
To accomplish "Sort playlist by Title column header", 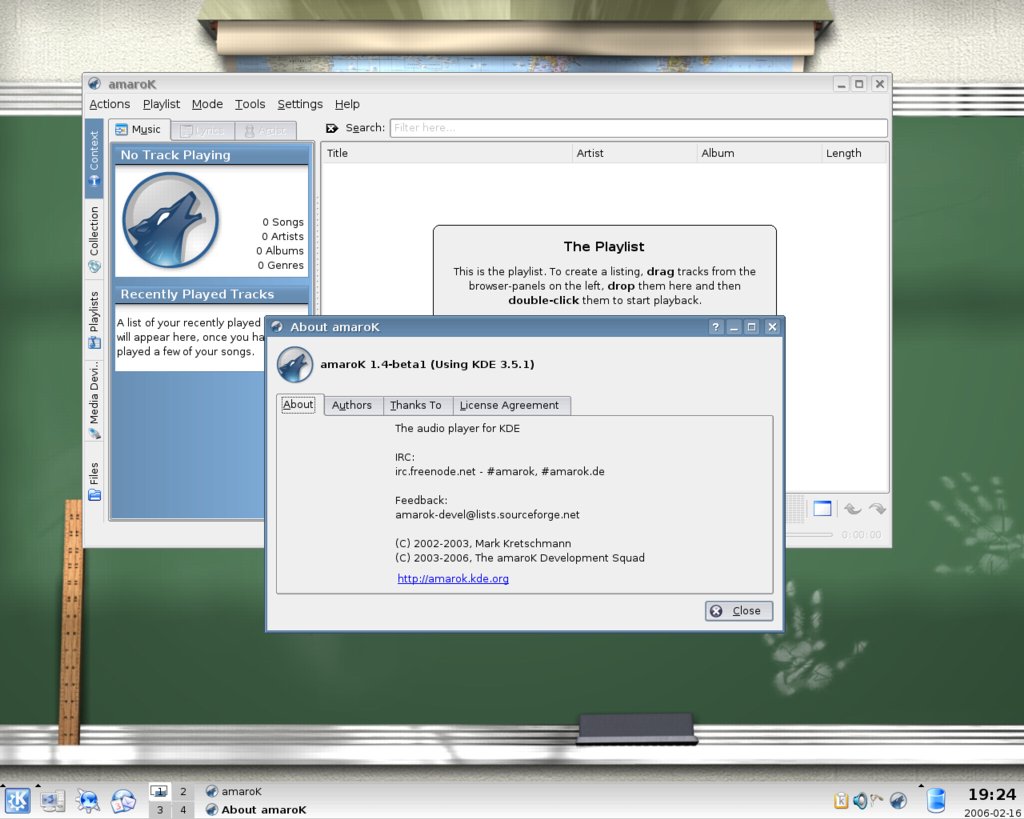I will pyautogui.click(x=447, y=153).
